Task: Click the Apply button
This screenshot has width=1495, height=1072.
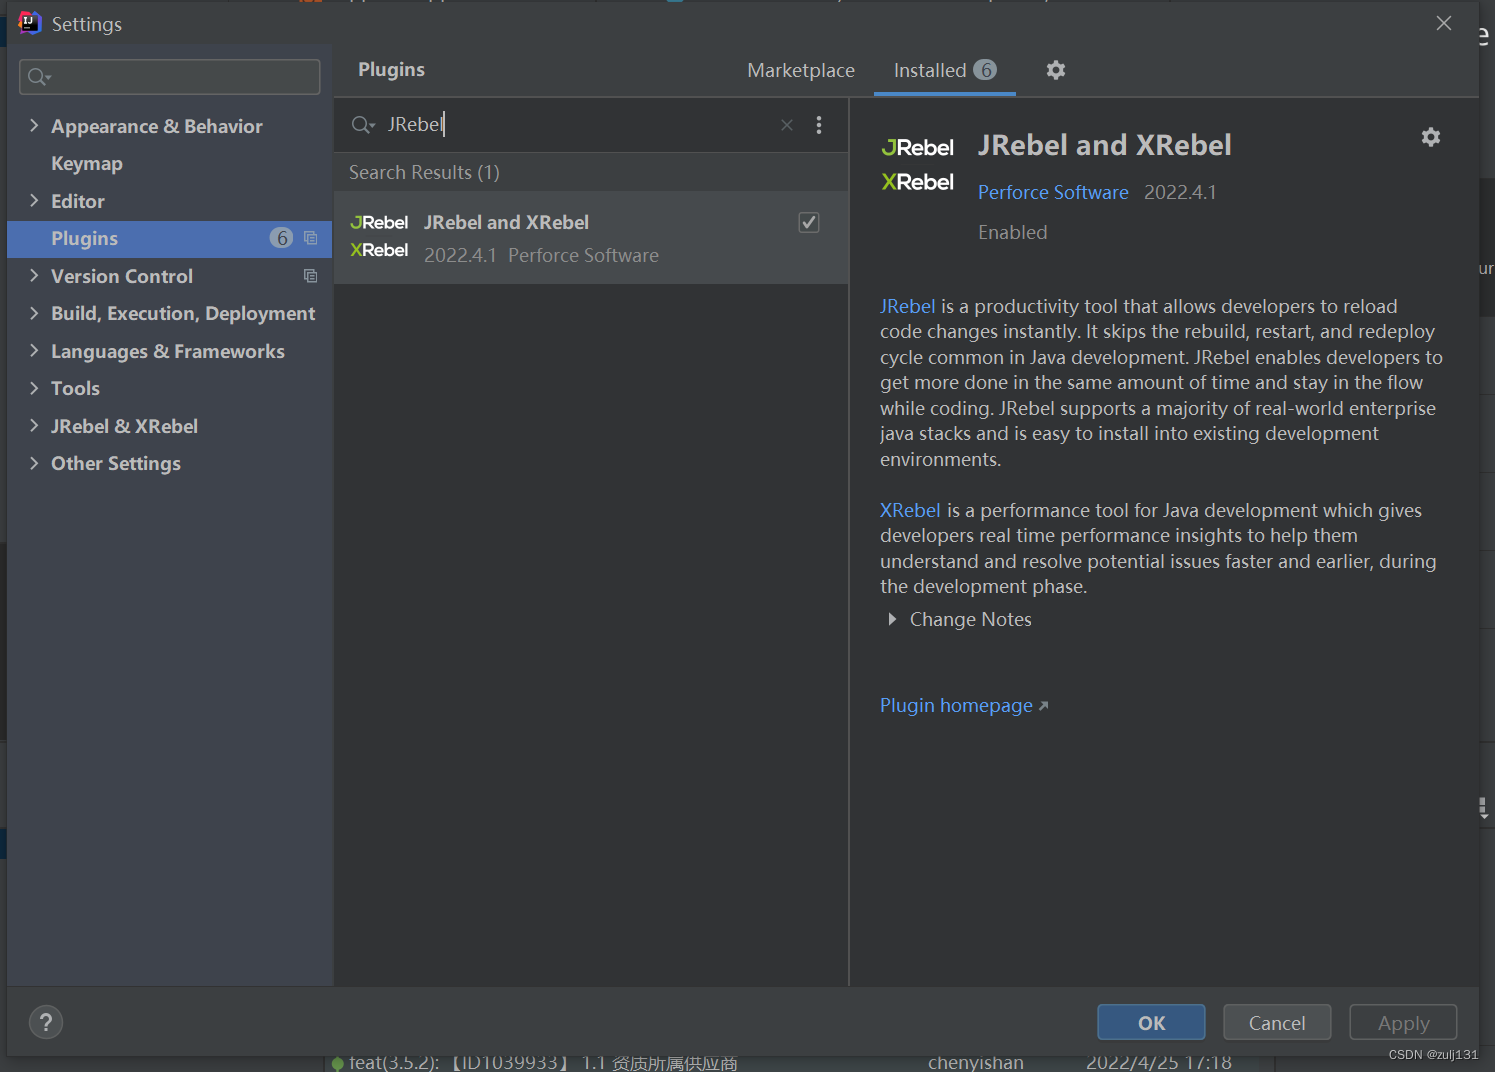Action: [1403, 1023]
